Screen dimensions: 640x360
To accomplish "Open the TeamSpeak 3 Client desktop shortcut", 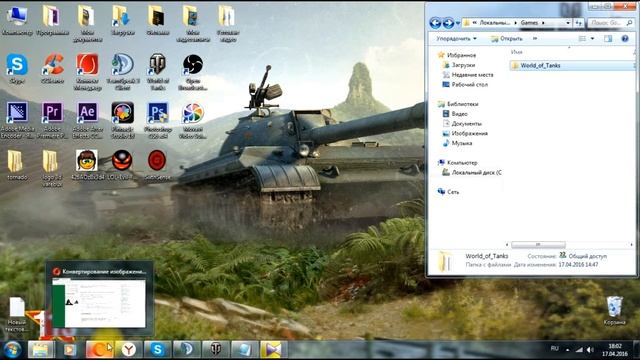I will (x=122, y=71).
